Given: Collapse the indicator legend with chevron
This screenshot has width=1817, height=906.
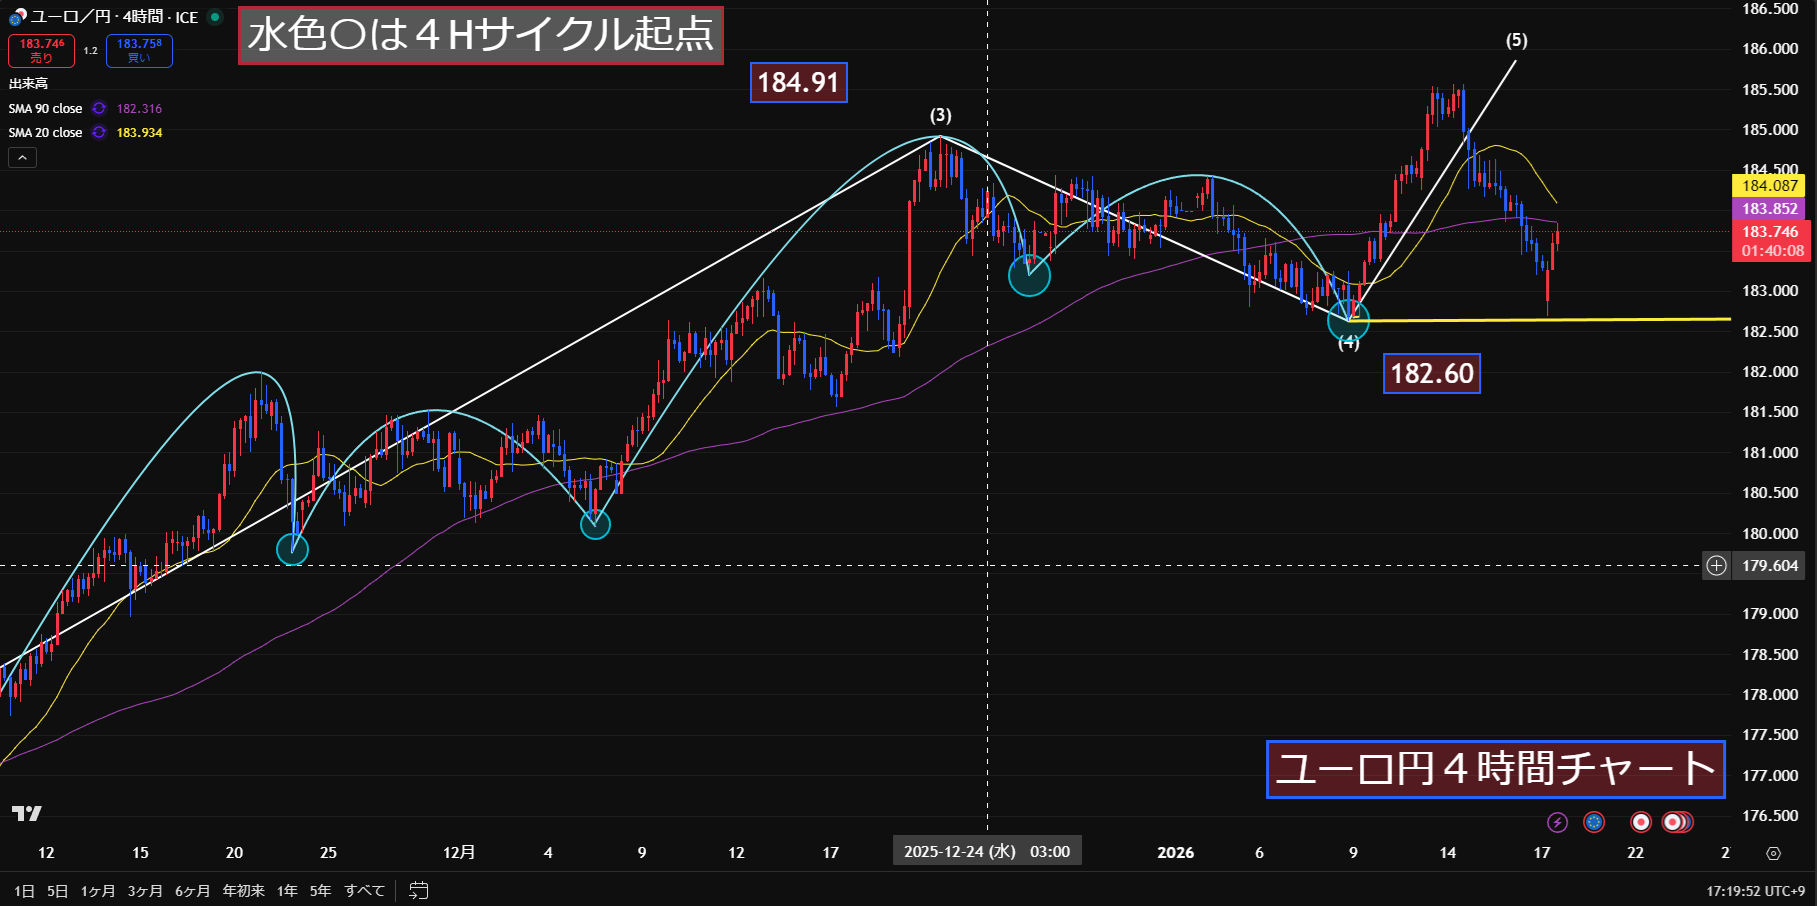Looking at the screenshot, I should pyautogui.click(x=22, y=157).
